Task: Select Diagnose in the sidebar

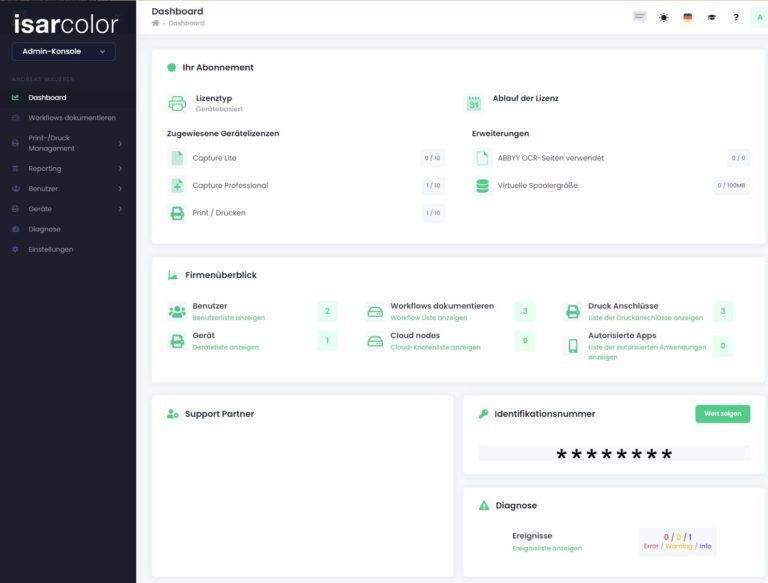Action: click(x=45, y=229)
